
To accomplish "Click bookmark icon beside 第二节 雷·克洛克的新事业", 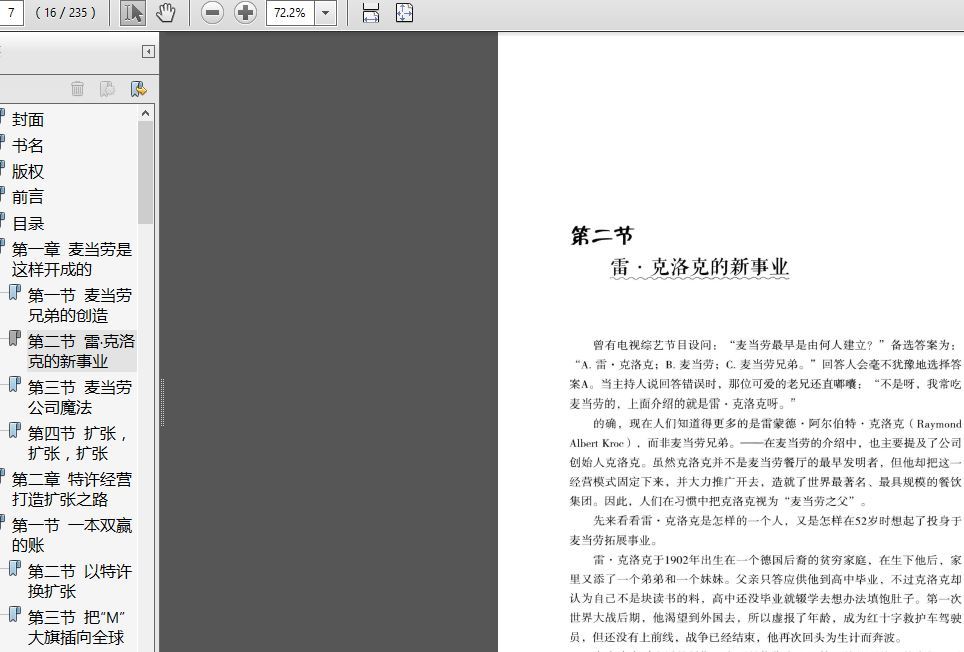I will (15, 339).
